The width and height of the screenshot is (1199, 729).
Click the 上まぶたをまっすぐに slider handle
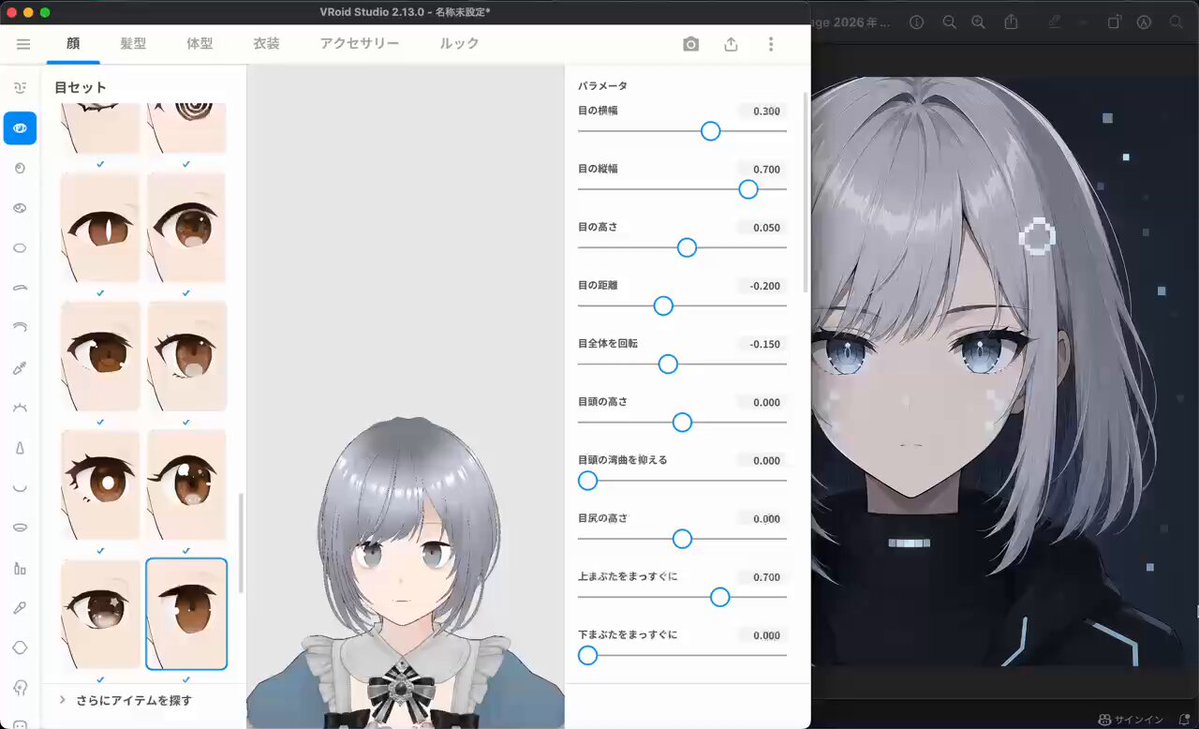click(x=720, y=597)
